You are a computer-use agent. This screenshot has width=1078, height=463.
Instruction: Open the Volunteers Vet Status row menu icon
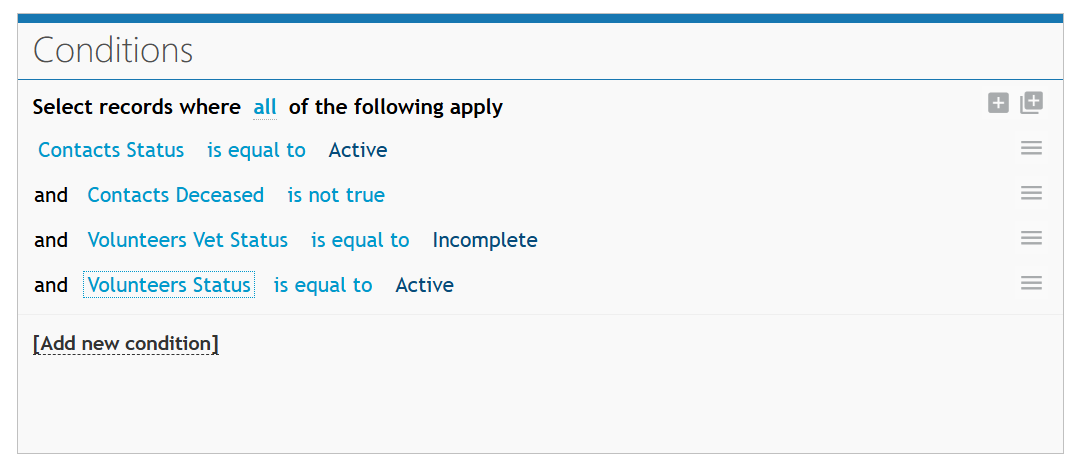tap(1031, 238)
